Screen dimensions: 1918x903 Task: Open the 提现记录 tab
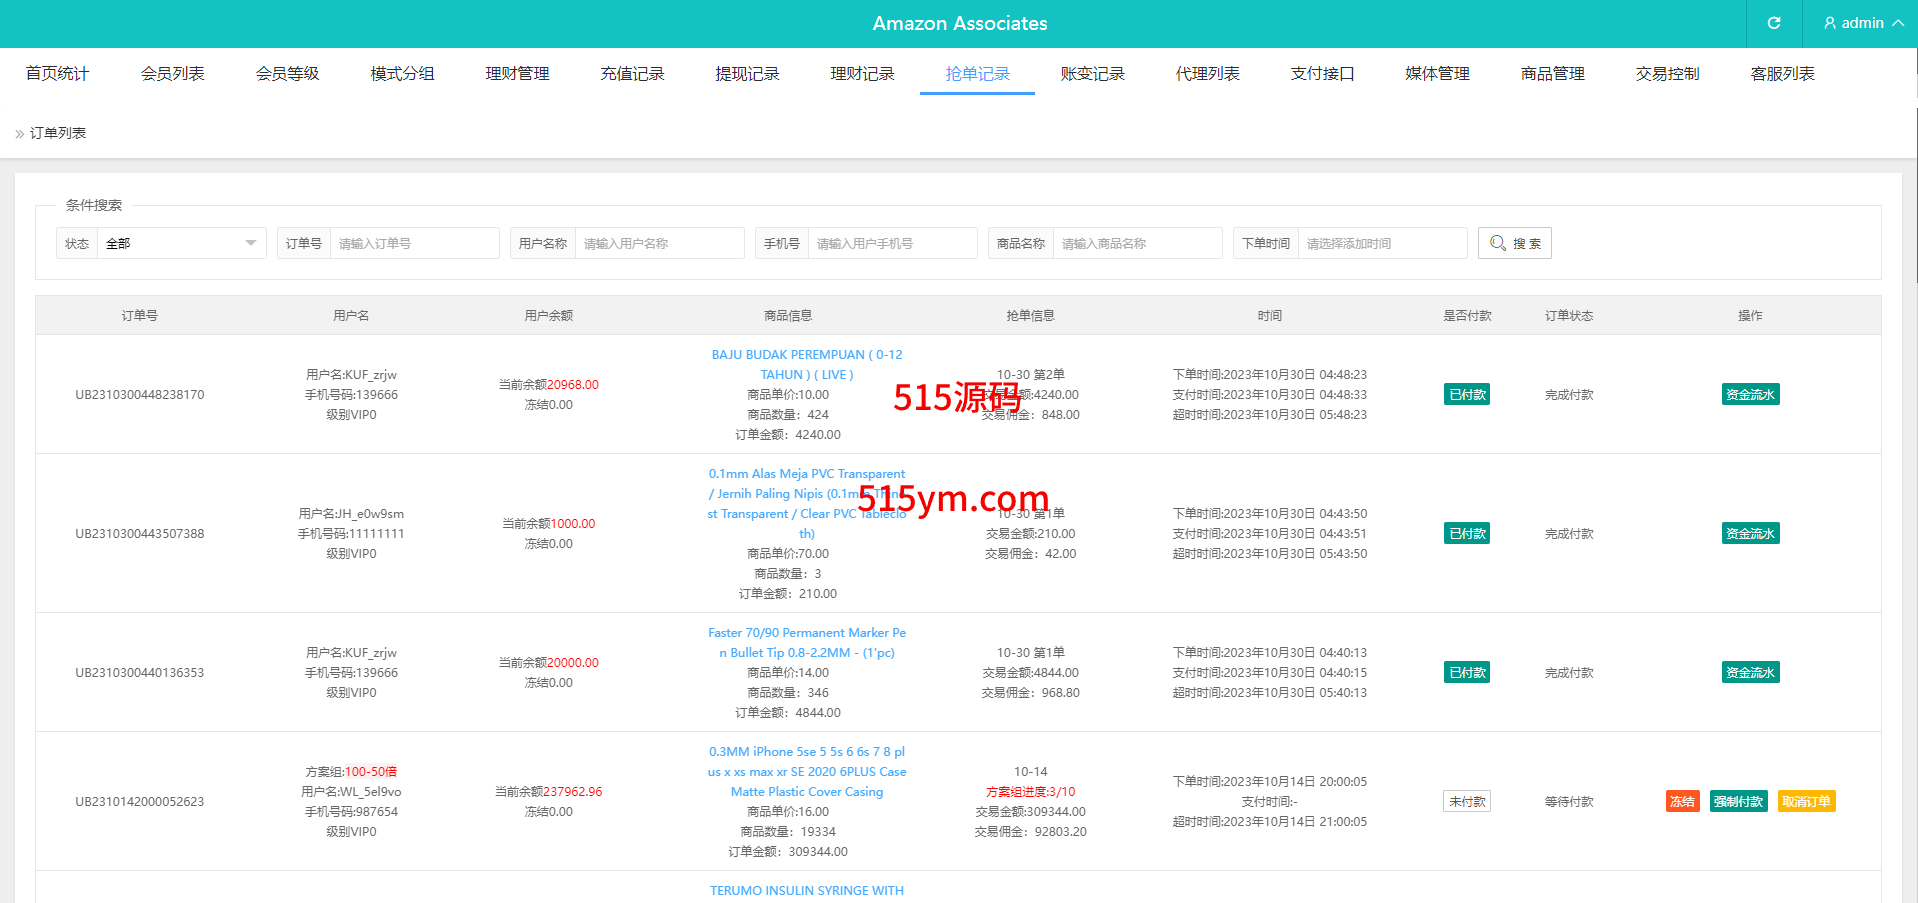[x=747, y=74]
